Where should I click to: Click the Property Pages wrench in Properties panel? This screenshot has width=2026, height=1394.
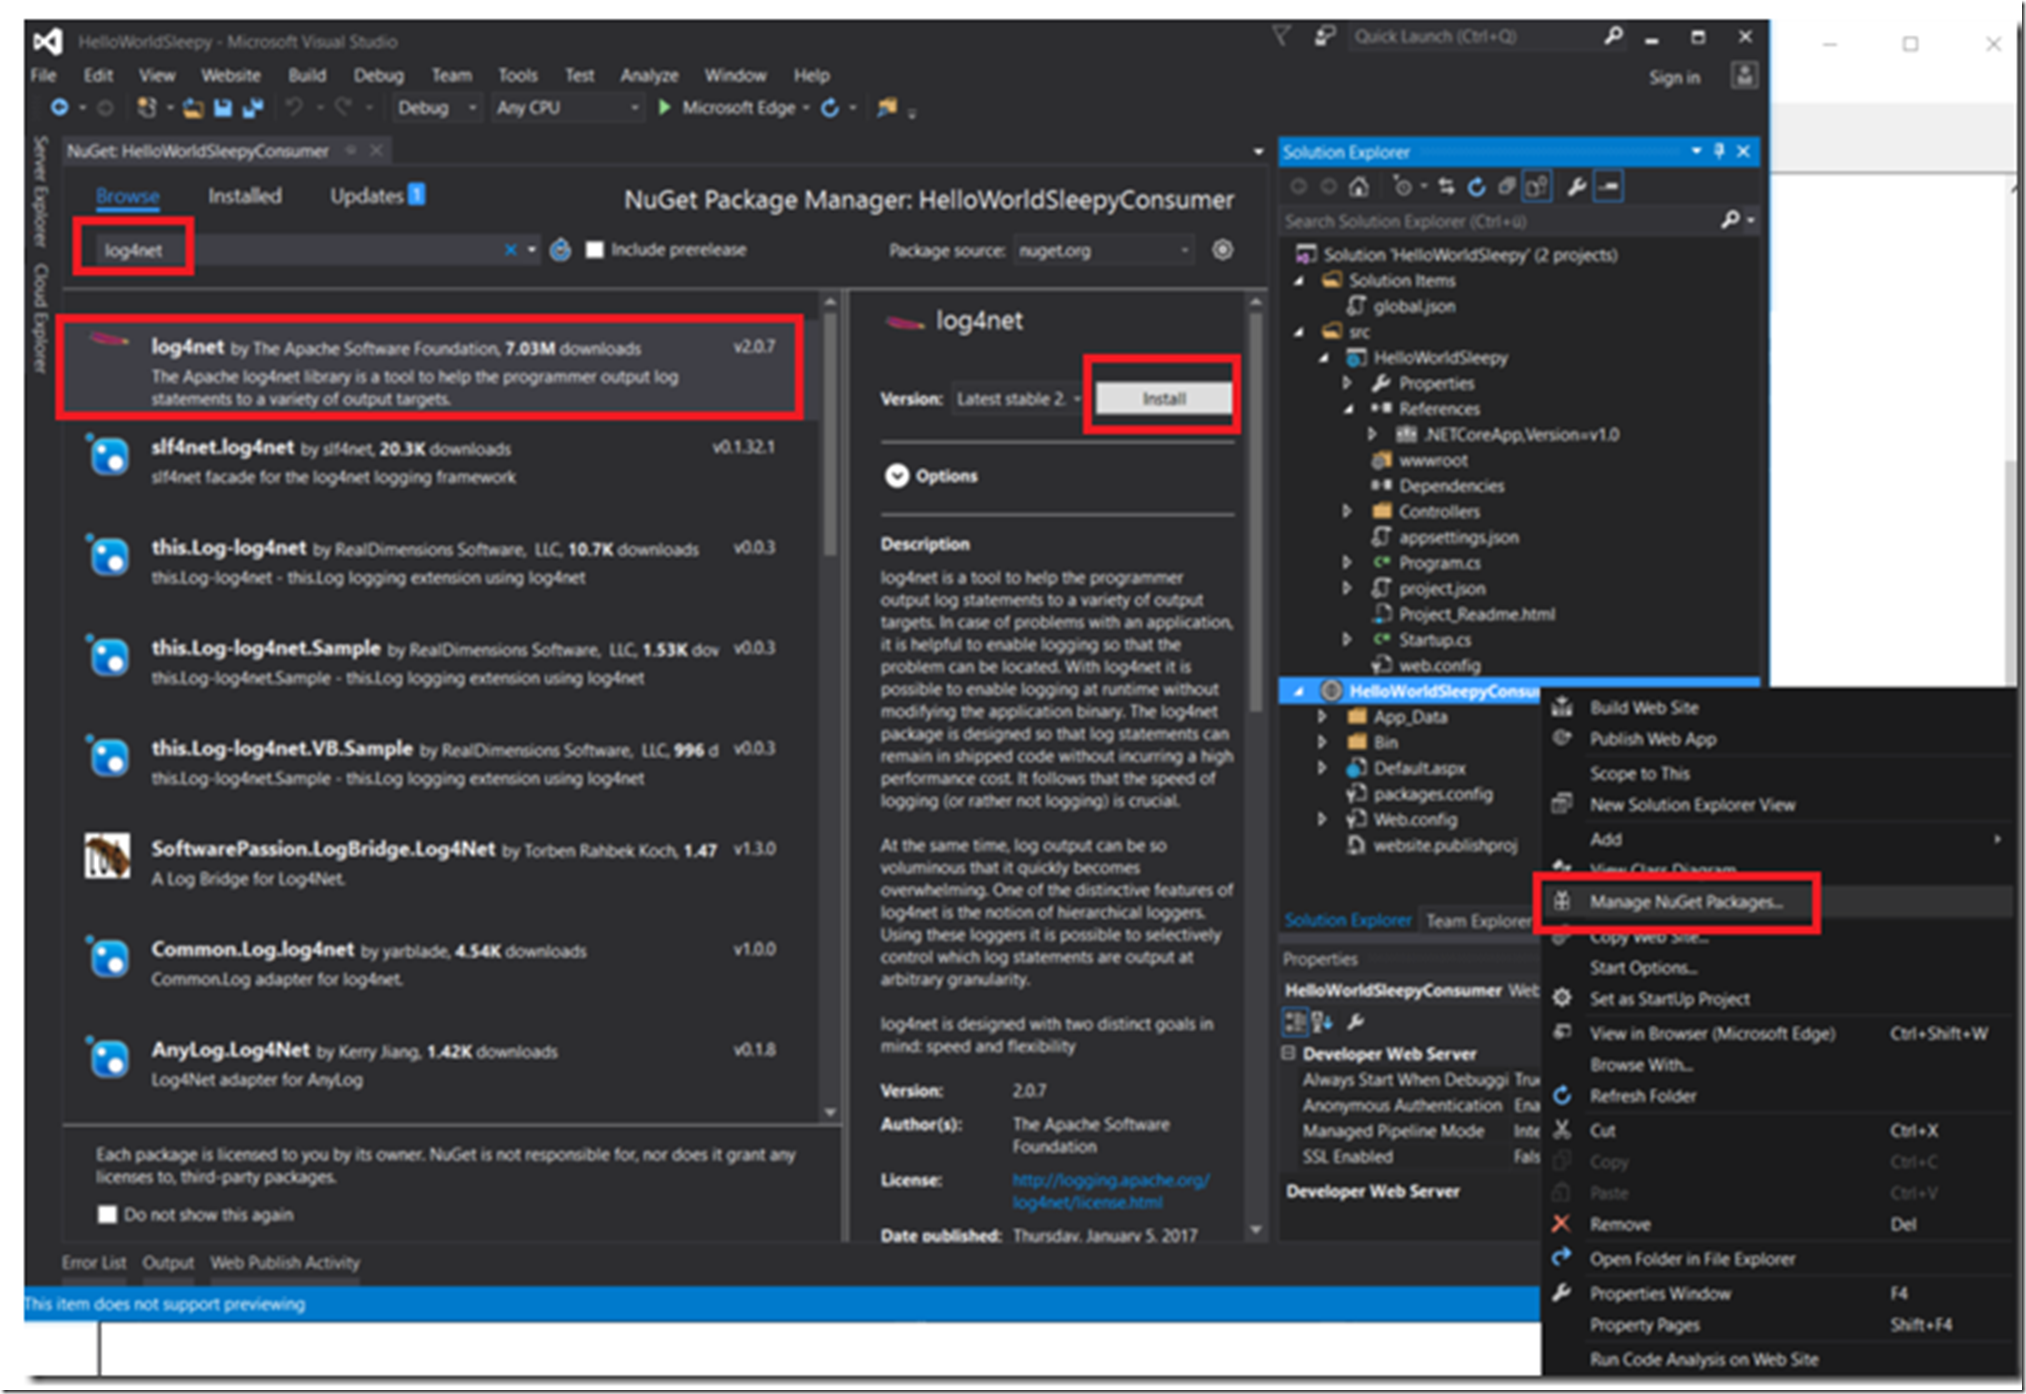coord(1356,1021)
